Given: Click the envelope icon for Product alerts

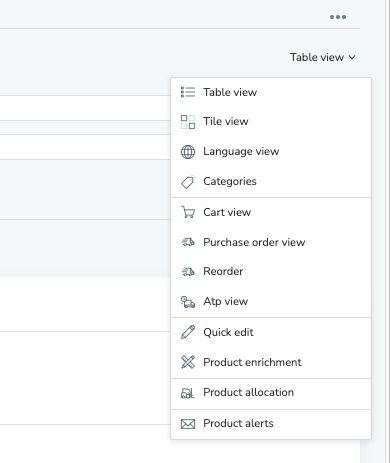Looking at the screenshot, I should coord(188,424).
